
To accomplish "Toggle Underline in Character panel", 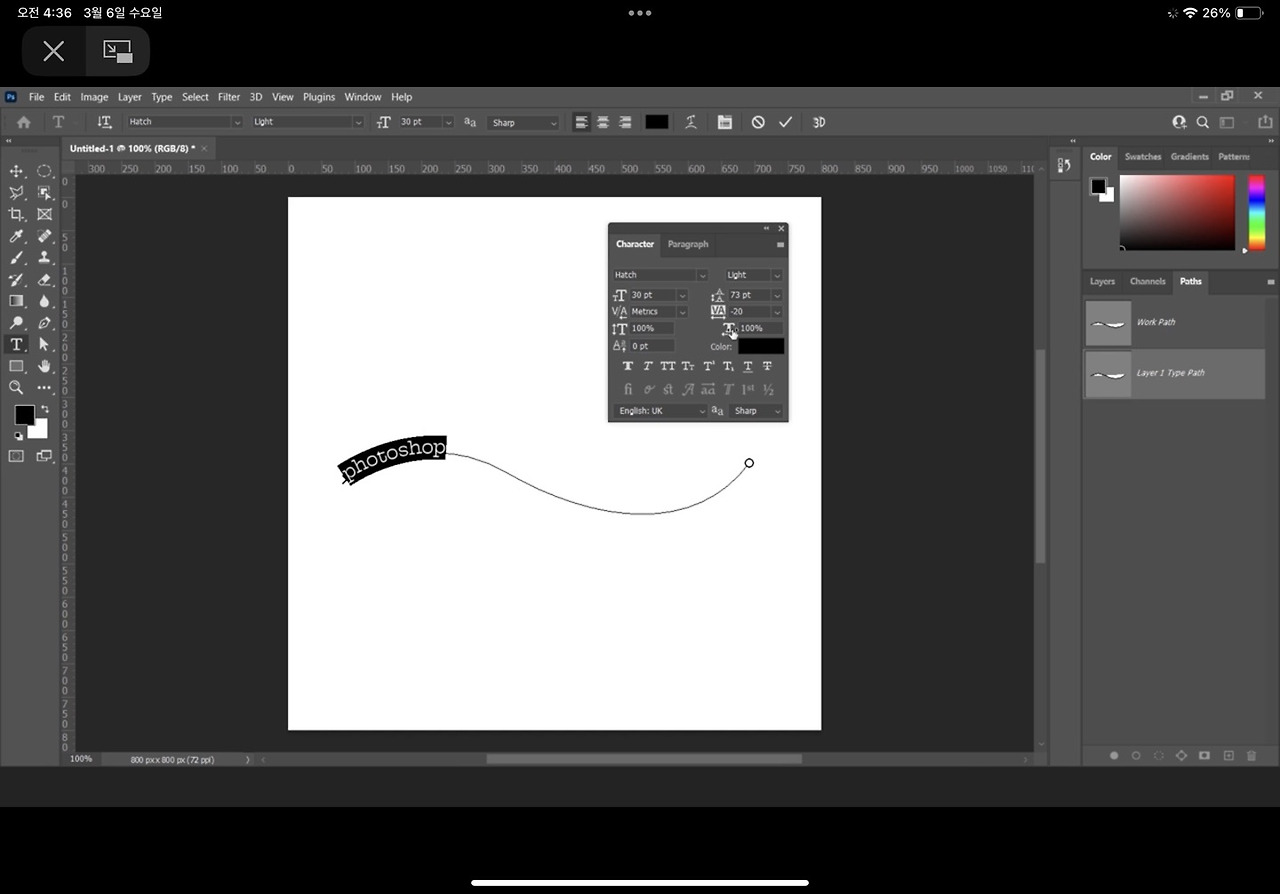I will (x=748, y=367).
